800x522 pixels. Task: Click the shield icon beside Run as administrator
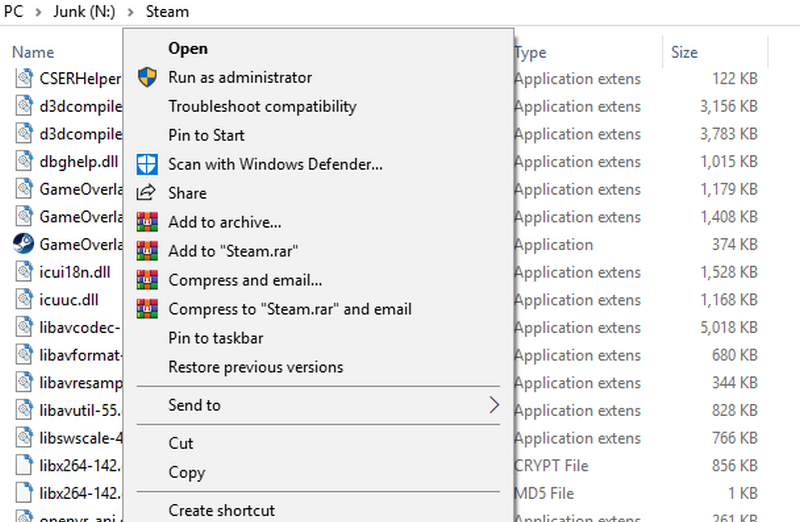click(x=147, y=78)
